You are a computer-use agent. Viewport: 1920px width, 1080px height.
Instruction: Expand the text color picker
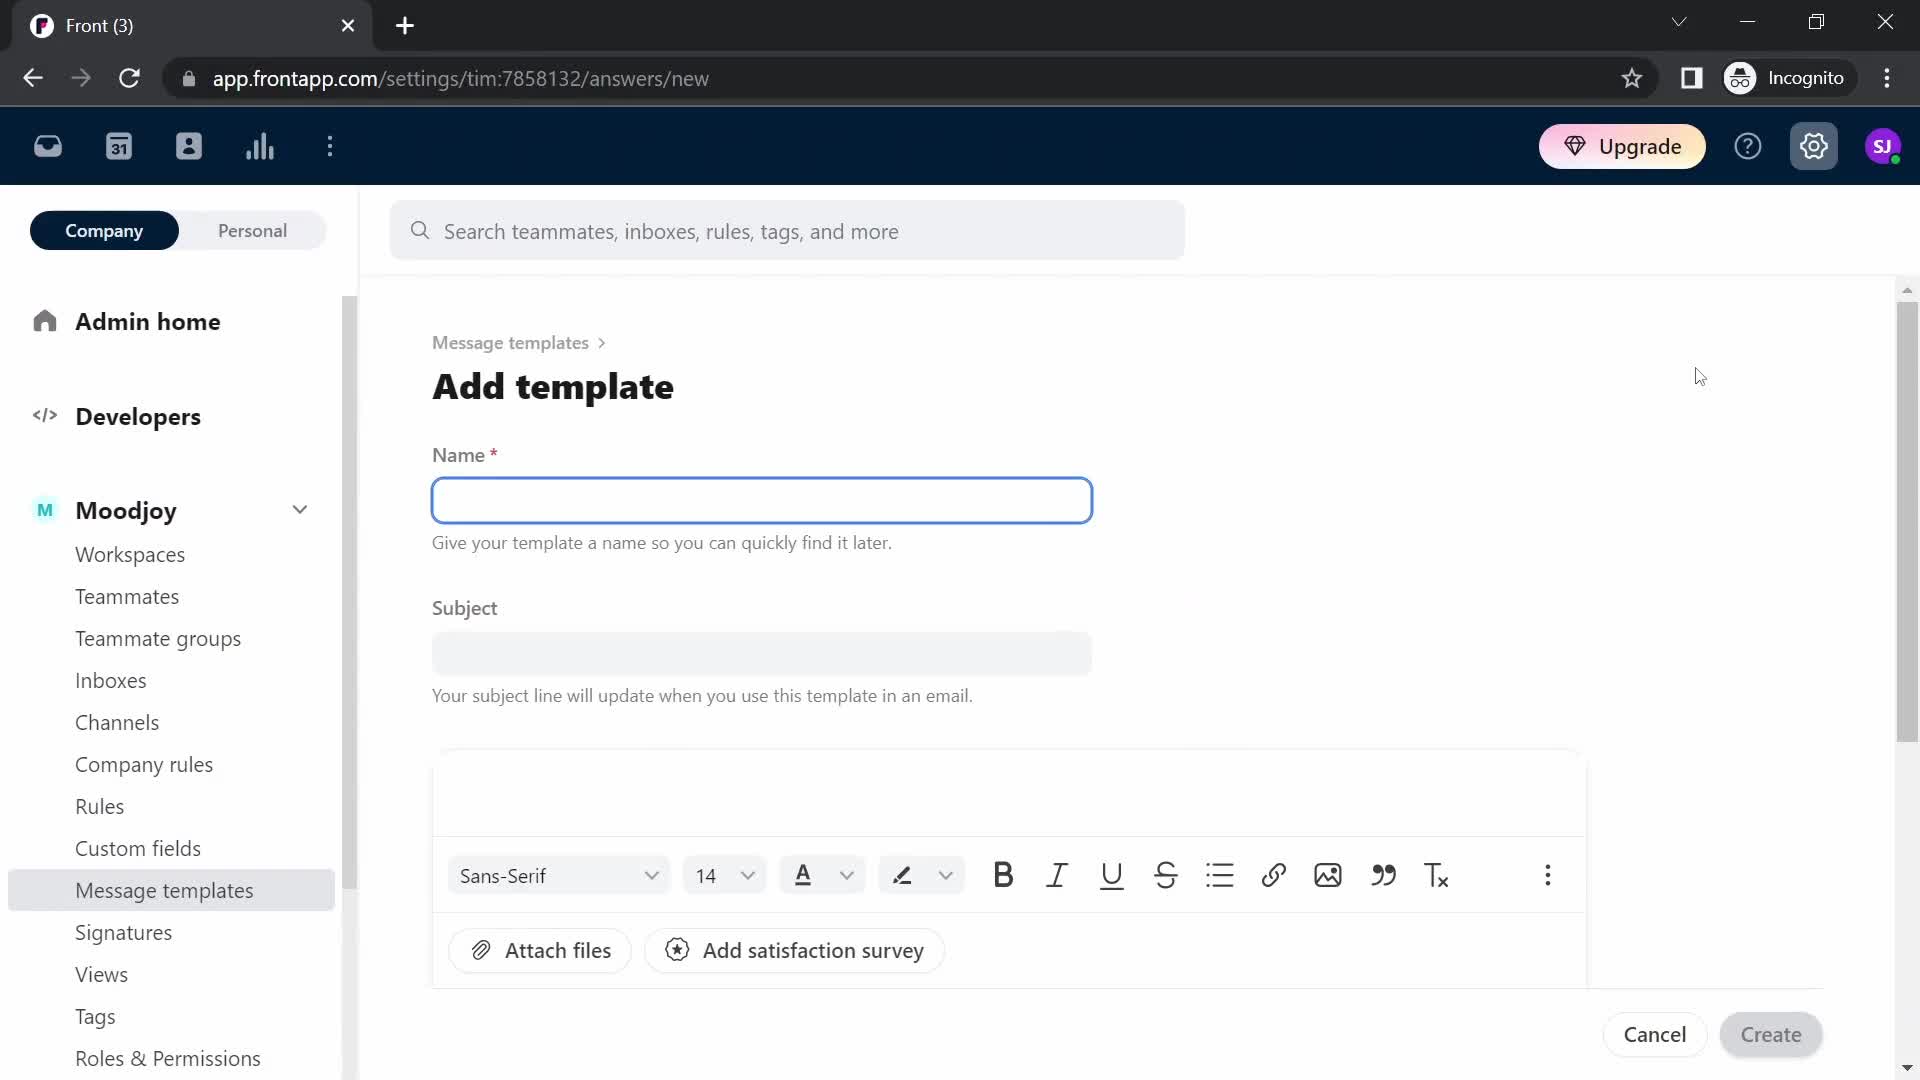pos(848,876)
